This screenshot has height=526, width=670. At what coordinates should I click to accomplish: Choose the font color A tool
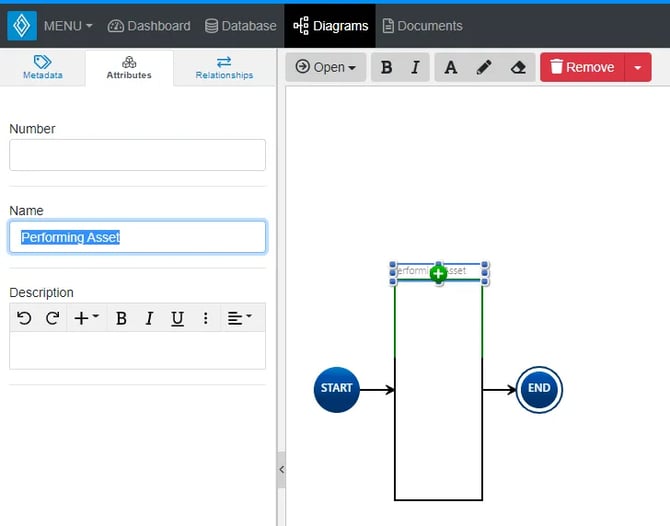coord(451,67)
